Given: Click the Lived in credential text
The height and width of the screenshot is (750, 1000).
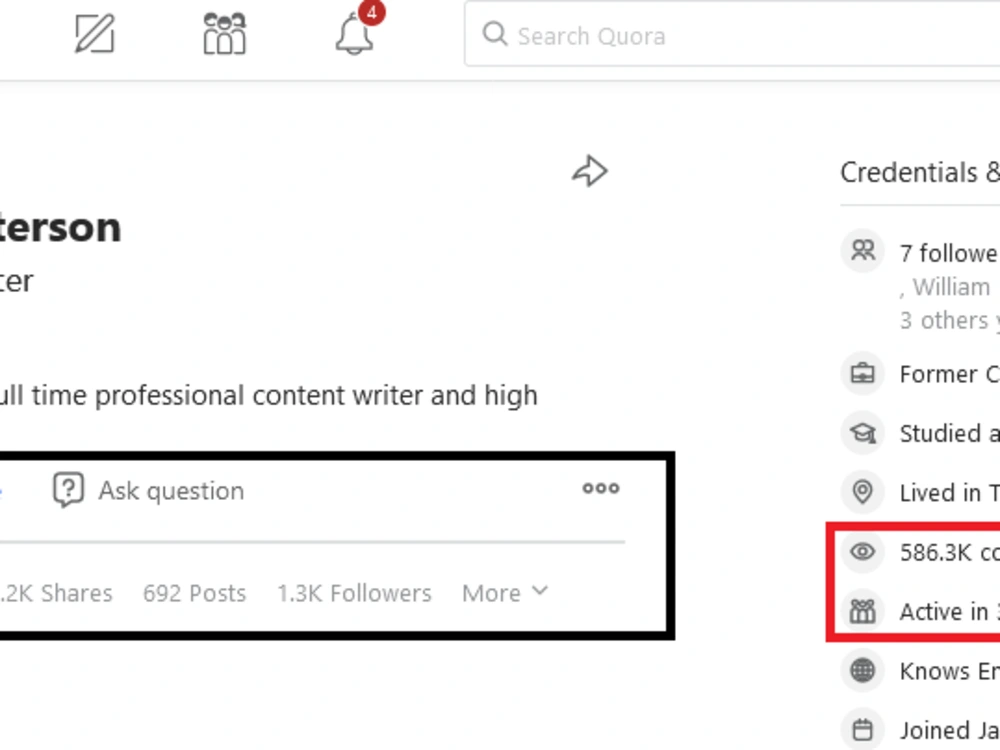Looking at the screenshot, I should (950, 492).
